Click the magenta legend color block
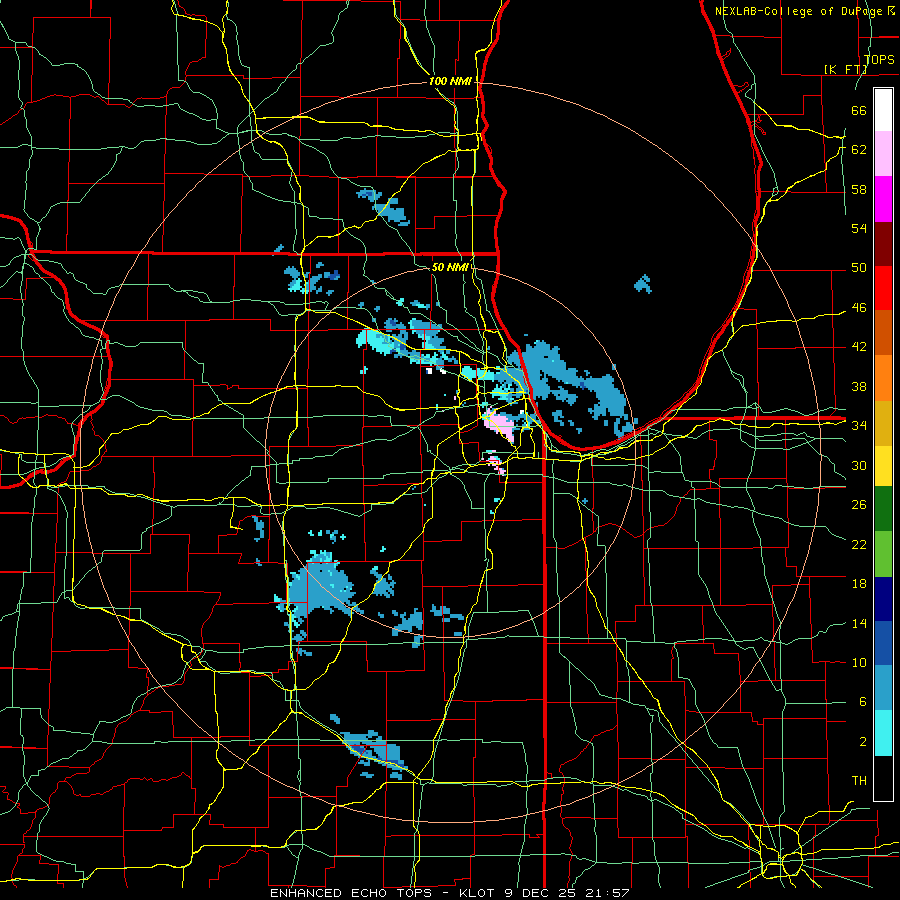This screenshot has width=900, height=900. pyautogui.click(x=883, y=199)
